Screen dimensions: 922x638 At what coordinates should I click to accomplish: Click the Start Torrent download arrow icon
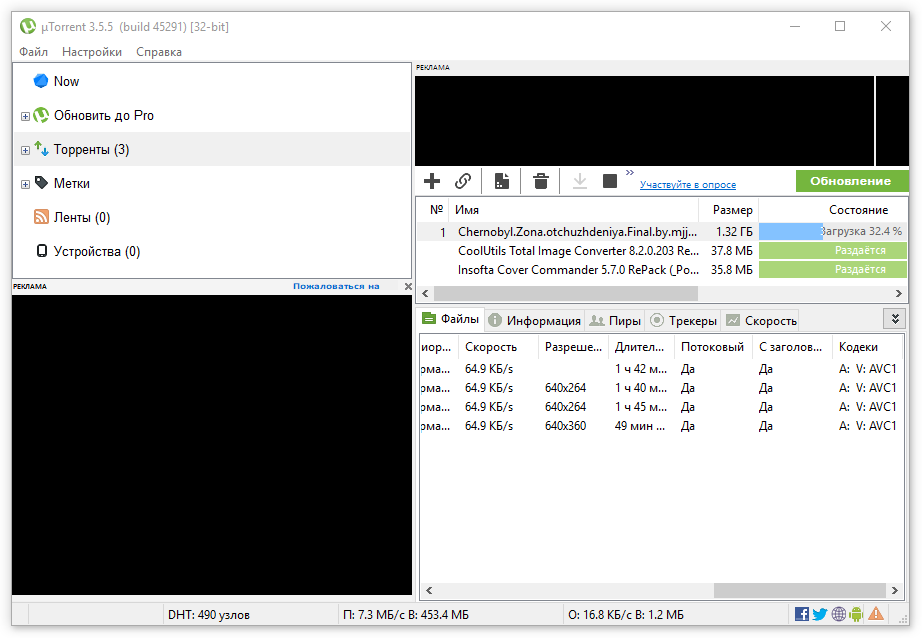pos(580,181)
